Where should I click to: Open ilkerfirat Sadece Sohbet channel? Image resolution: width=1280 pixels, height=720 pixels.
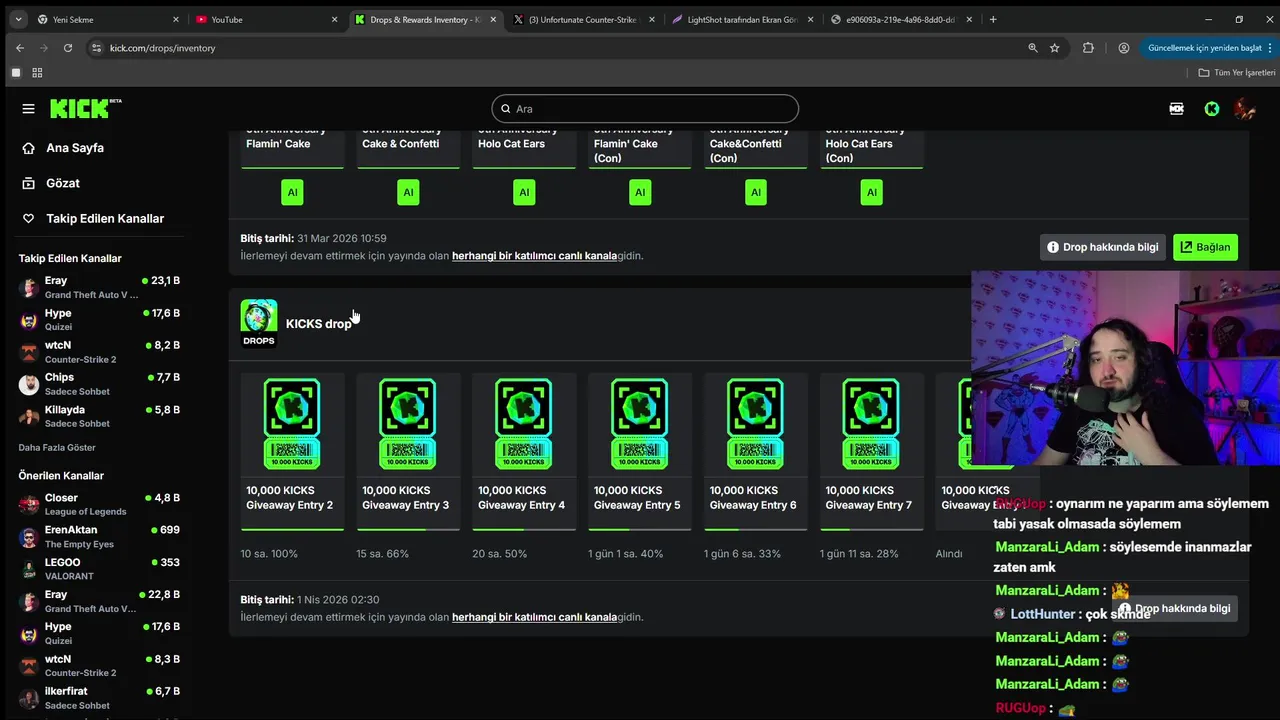click(x=100, y=698)
